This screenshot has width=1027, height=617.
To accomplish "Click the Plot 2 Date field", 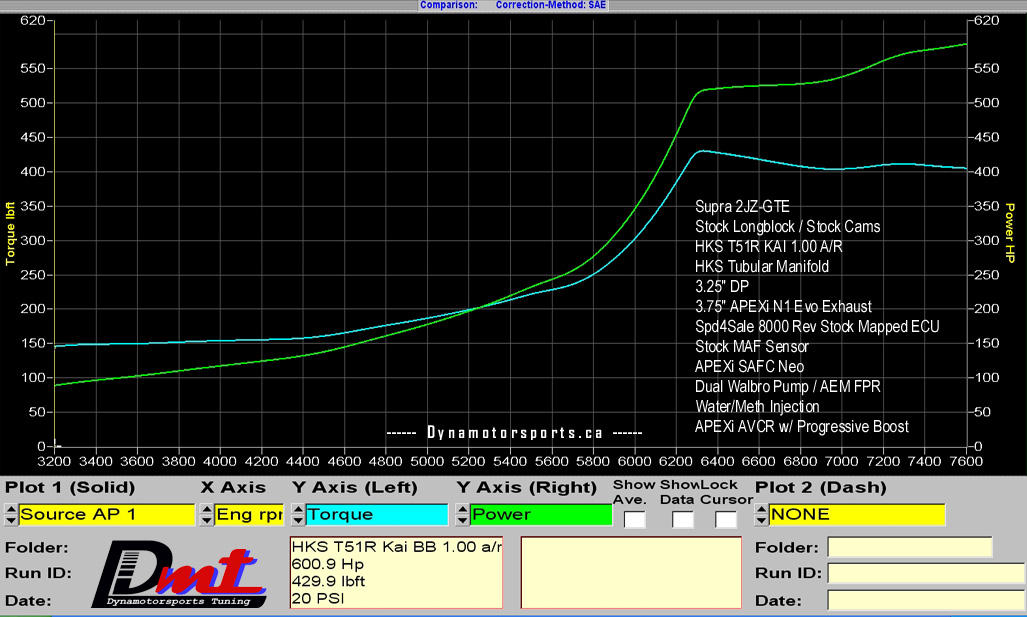I will click(x=926, y=600).
